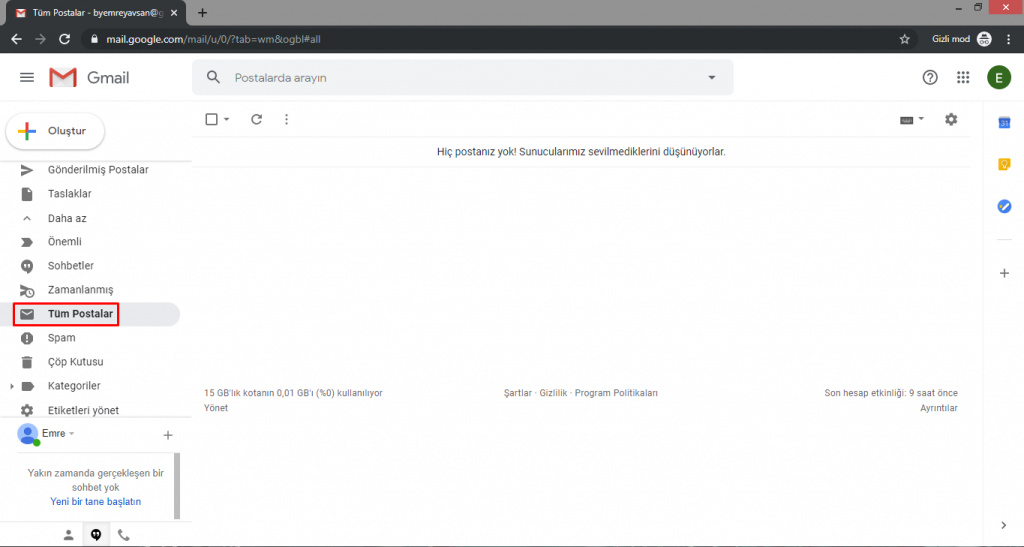Image resolution: width=1024 pixels, height=547 pixels.
Task: Click the Oluştur compose button
Action: [56, 131]
